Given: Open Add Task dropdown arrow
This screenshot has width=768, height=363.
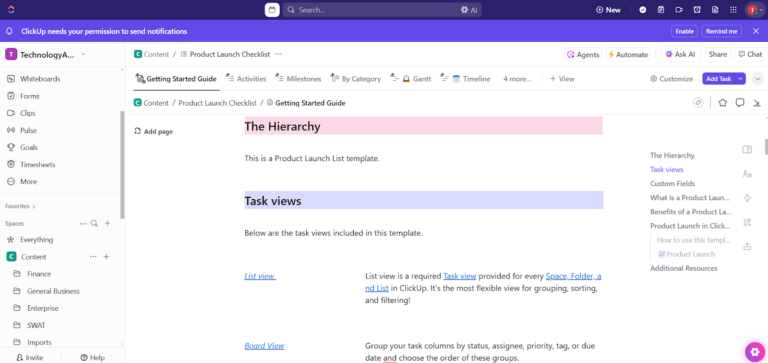Looking at the screenshot, I should tap(740, 78).
